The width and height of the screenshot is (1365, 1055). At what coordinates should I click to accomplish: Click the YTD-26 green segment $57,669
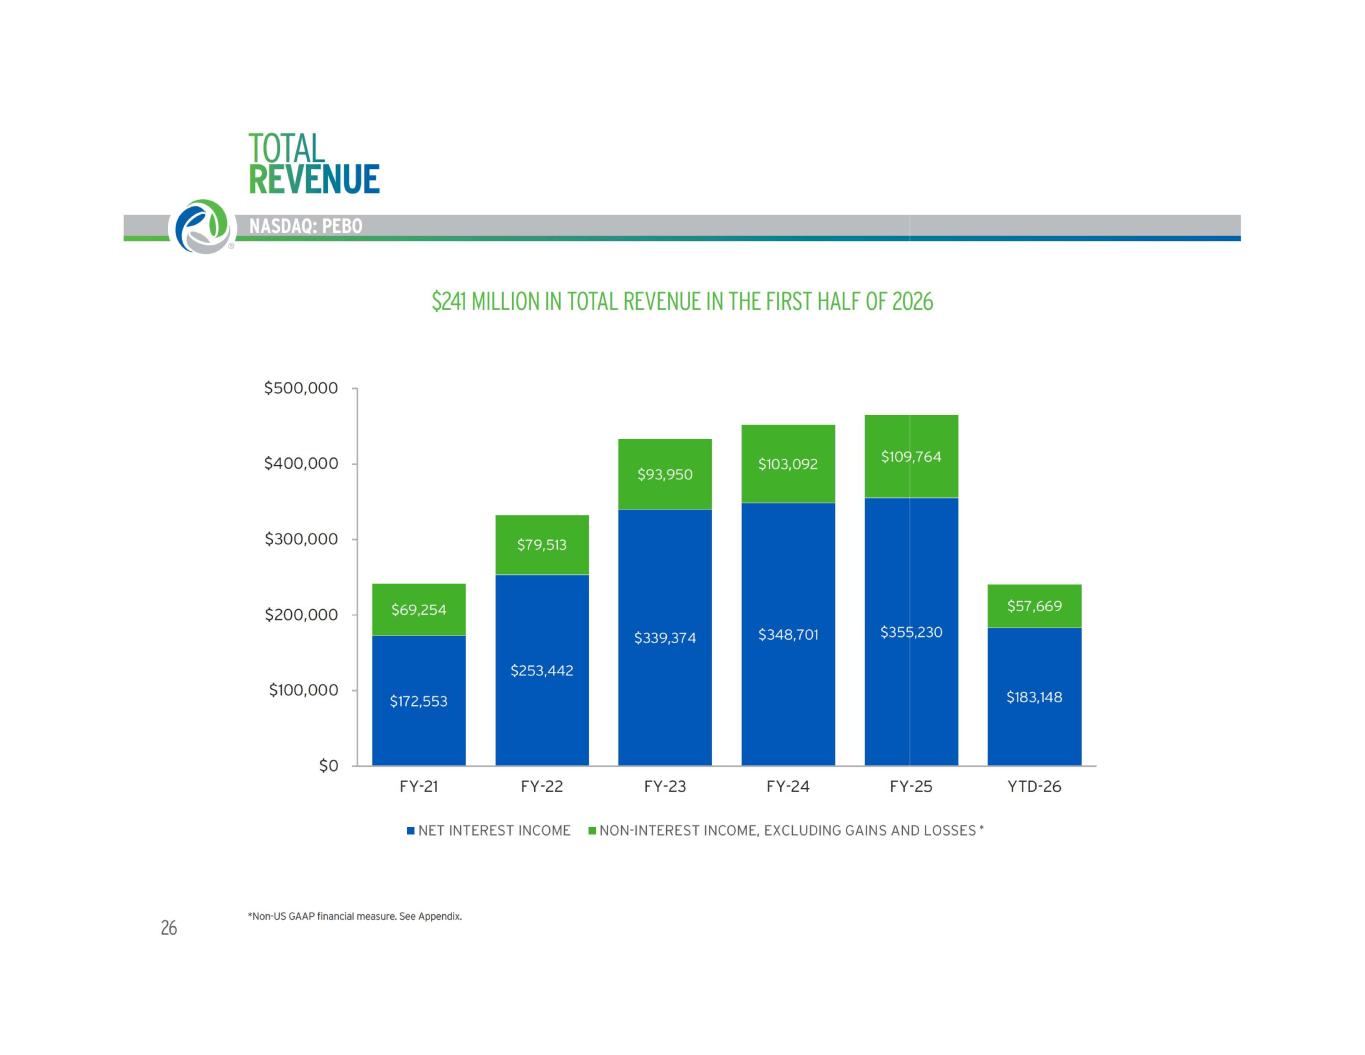pos(1034,606)
